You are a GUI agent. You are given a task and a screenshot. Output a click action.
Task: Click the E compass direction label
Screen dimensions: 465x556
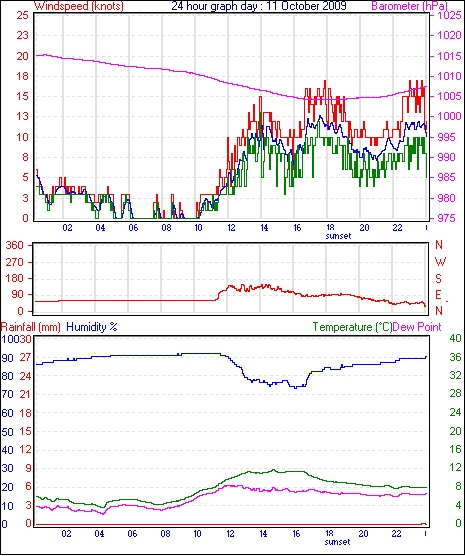[439, 295]
